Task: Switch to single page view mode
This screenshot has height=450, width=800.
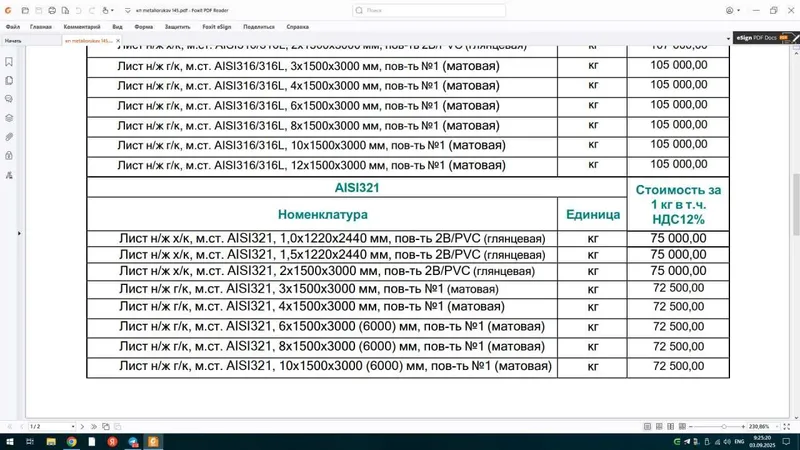Action: [x=647, y=427]
